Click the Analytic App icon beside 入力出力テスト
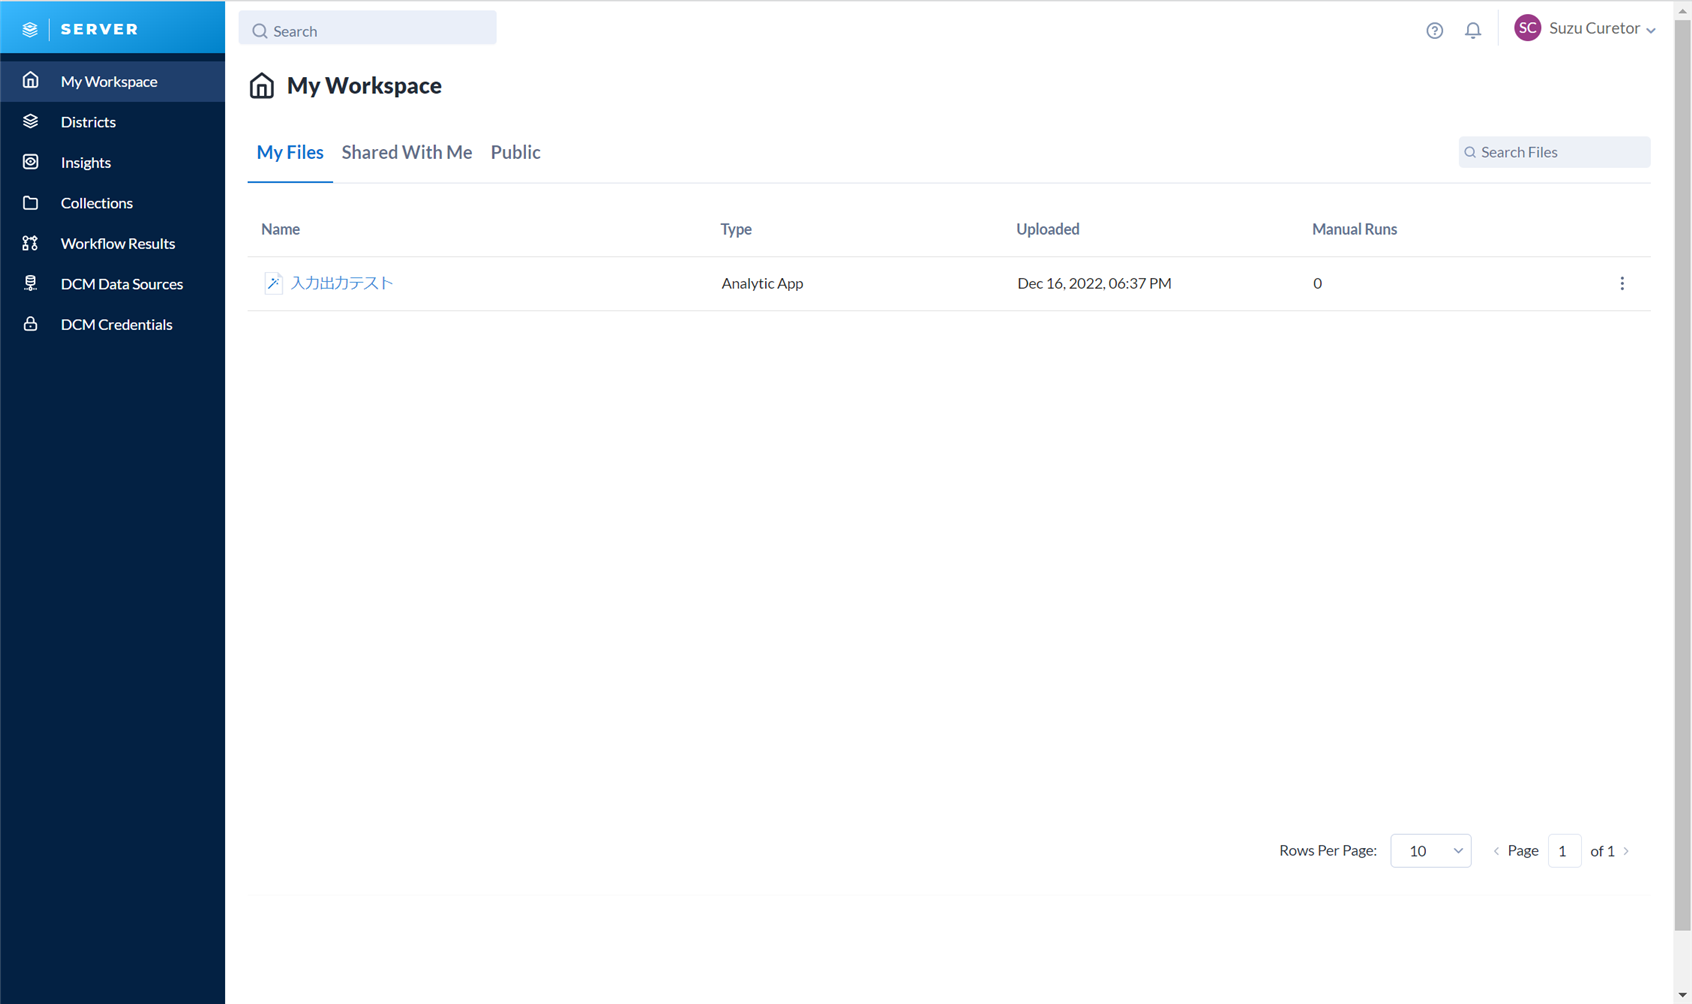Image resolution: width=1692 pixels, height=1004 pixels. point(273,283)
